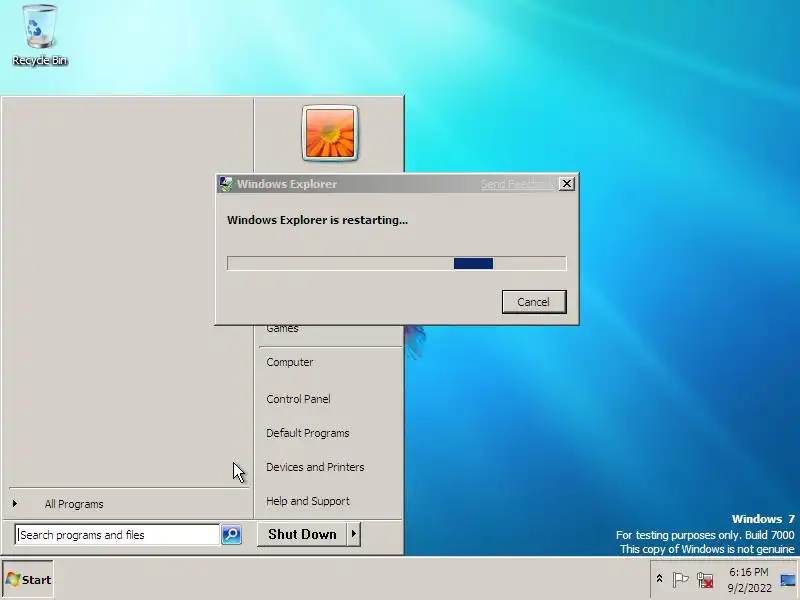Click the magnifier search button
This screenshot has height=600, width=800.
click(231, 535)
